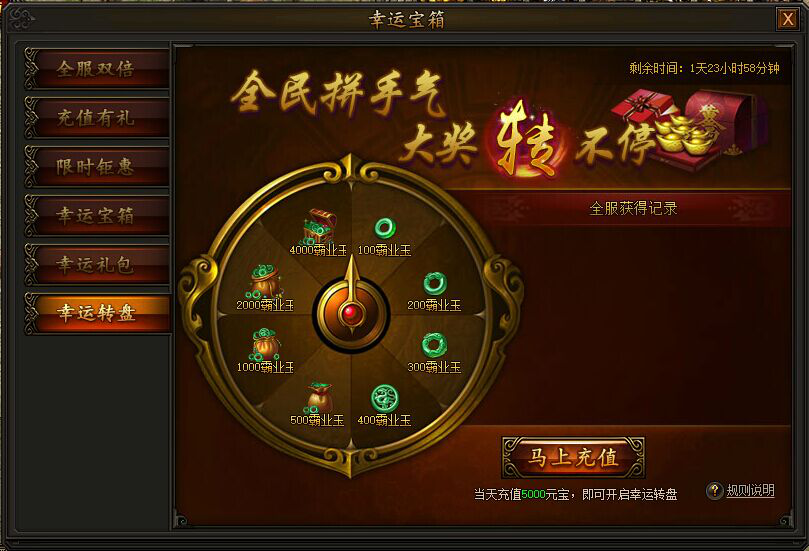Select the 幸运宝箱 sidebar tab
The height and width of the screenshot is (551, 809).
pyautogui.click(x=98, y=215)
